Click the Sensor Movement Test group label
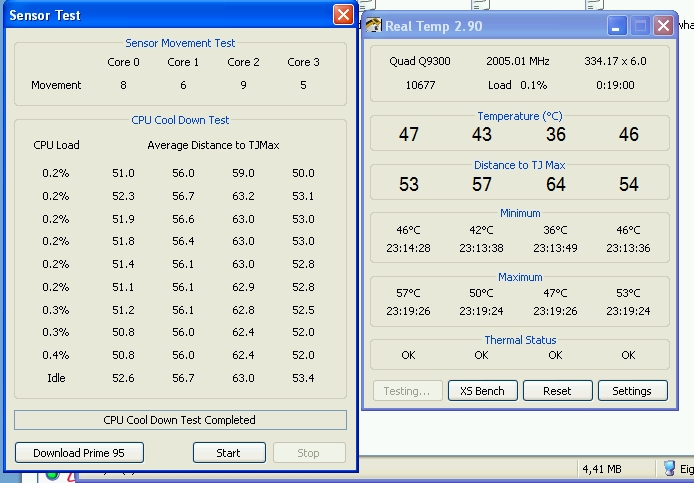Viewport: 694px width, 483px height. [180, 43]
